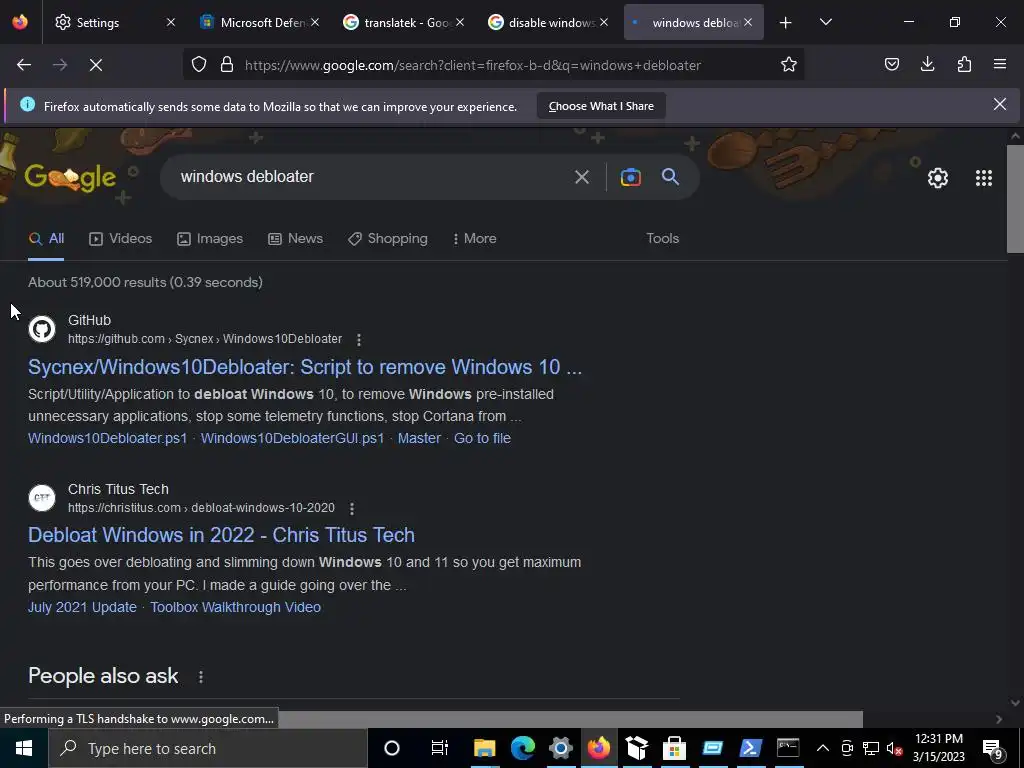Viewport: 1024px width, 768px height.
Task: Open Firefox downloads panel
Action: (x=927, y=64)
